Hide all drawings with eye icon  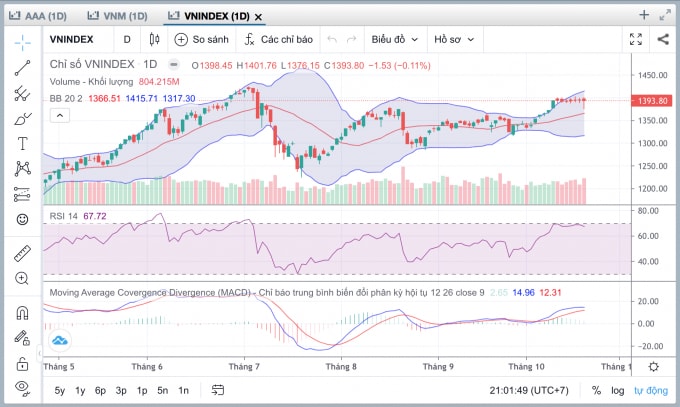pyautogui.click(x=23, y=387)
